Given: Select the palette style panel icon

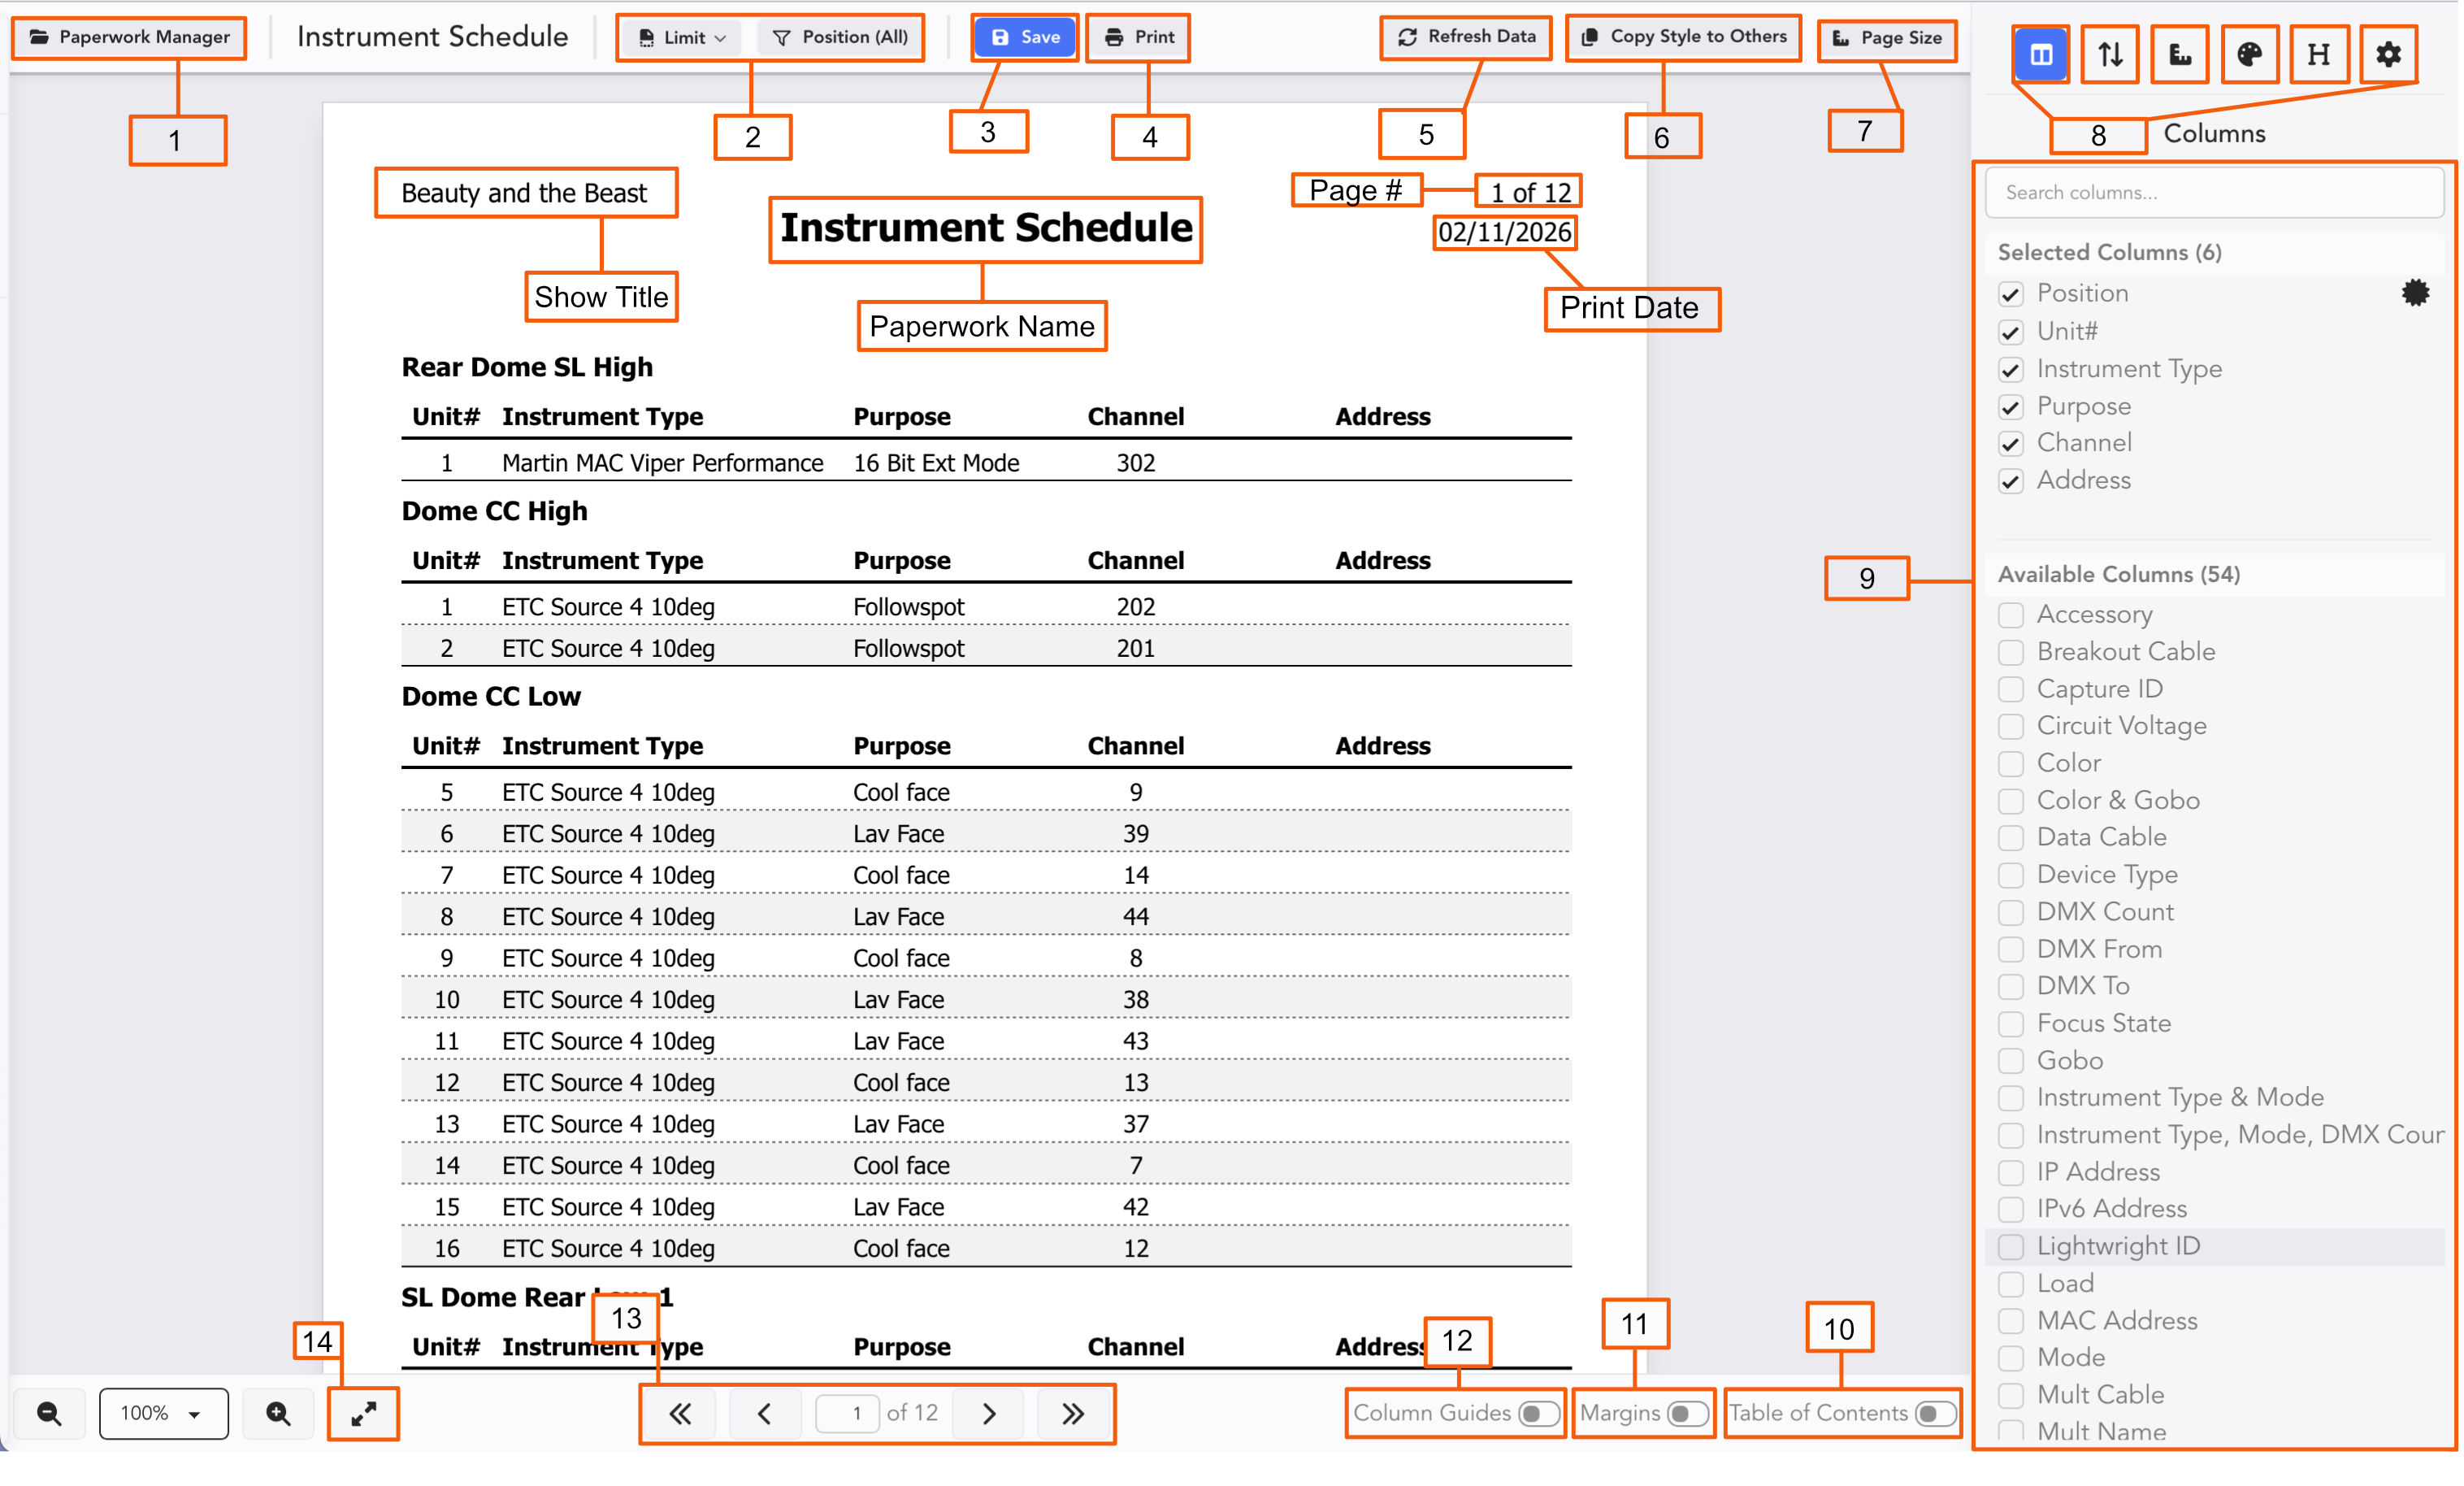Looking at the screenshot, I should point(2249,54).
